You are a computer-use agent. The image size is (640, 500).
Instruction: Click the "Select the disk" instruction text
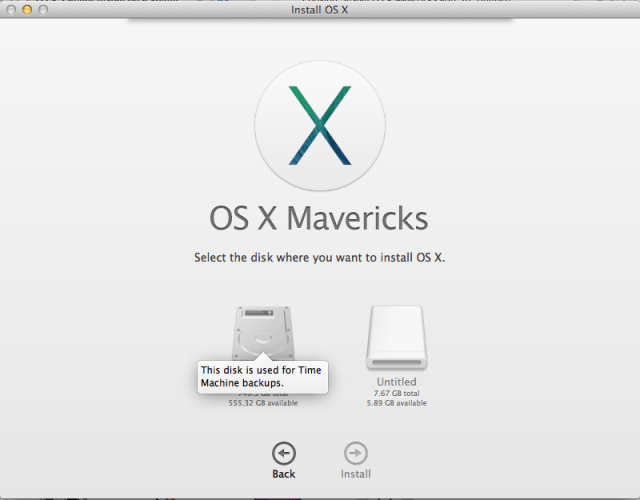click(320, 258)
